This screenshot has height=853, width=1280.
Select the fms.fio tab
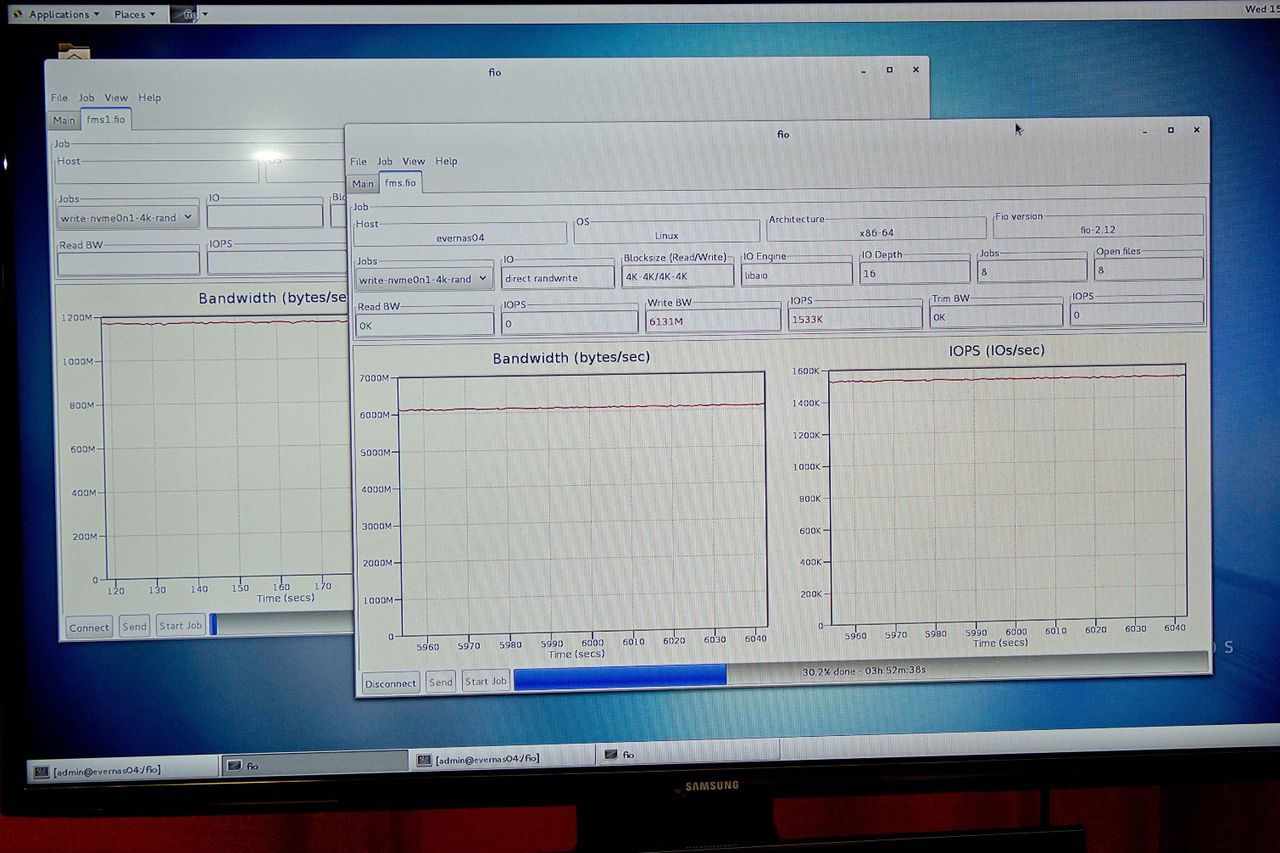coord(400,183)
